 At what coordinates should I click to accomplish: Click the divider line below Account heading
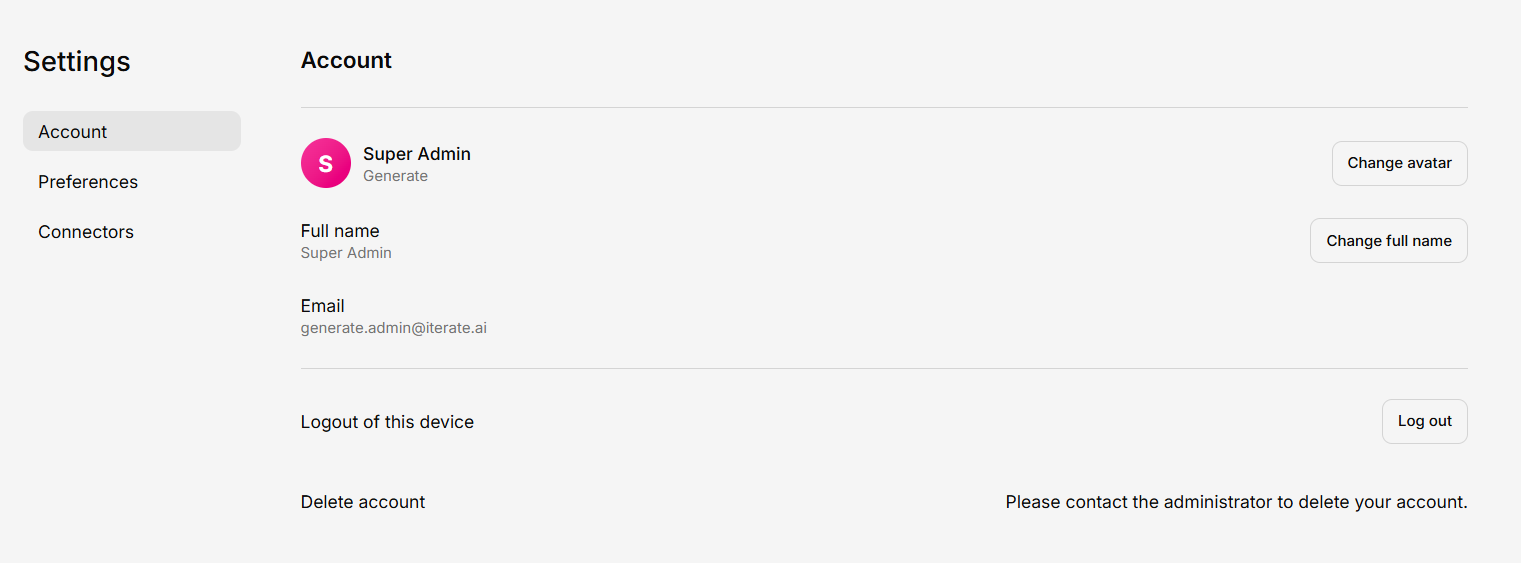pyautogui.click(x=884, y=107)
